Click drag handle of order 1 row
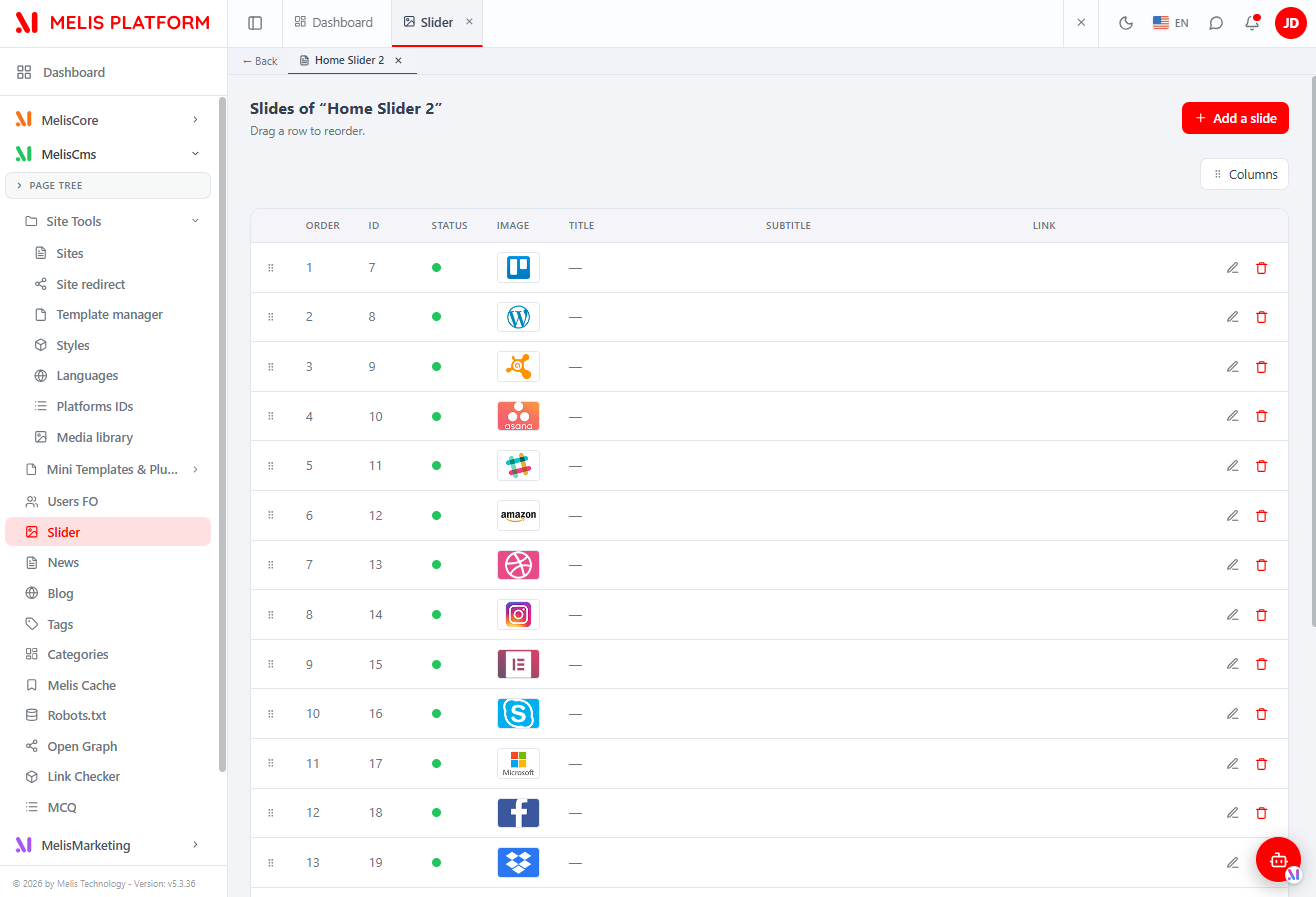This screenshot has width=1316, height=897. pyautogui.click(x=270, y=267)
